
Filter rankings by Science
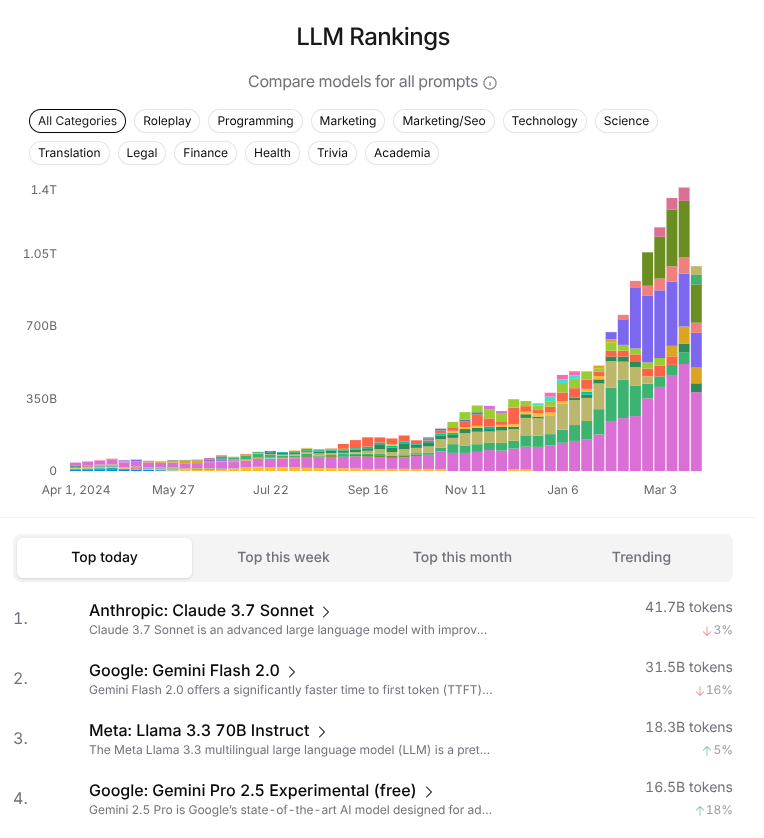coord(626,121)
